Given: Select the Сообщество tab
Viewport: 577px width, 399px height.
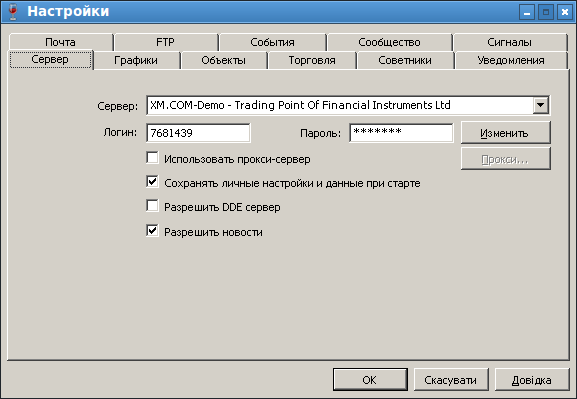Looking at the screenshot, I should [389, 42].
